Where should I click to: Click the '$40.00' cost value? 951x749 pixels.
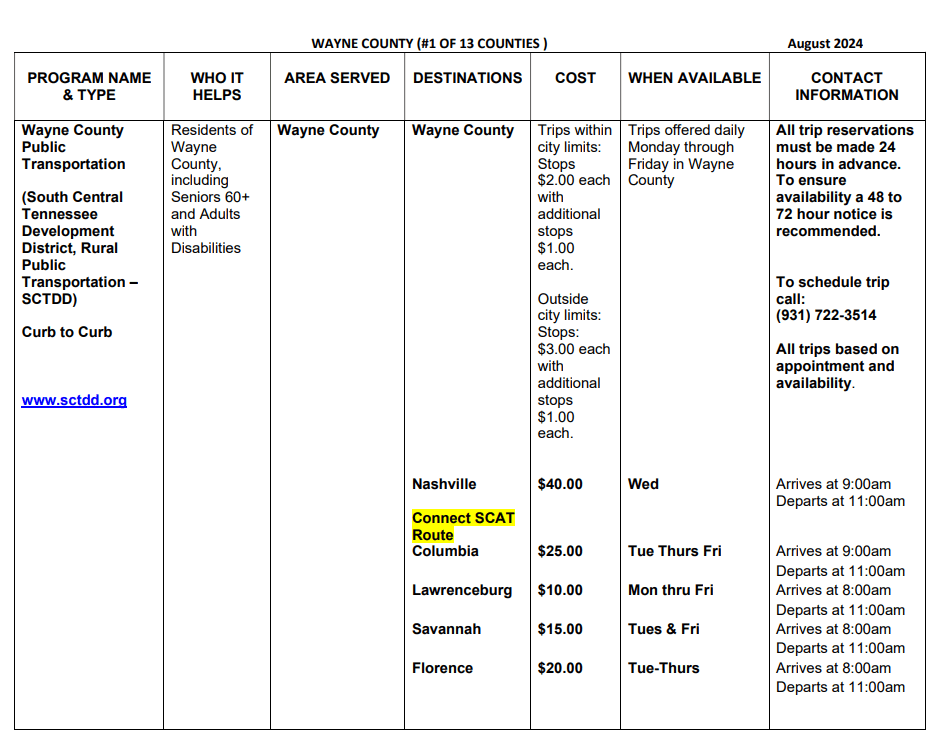pos(560,485)
